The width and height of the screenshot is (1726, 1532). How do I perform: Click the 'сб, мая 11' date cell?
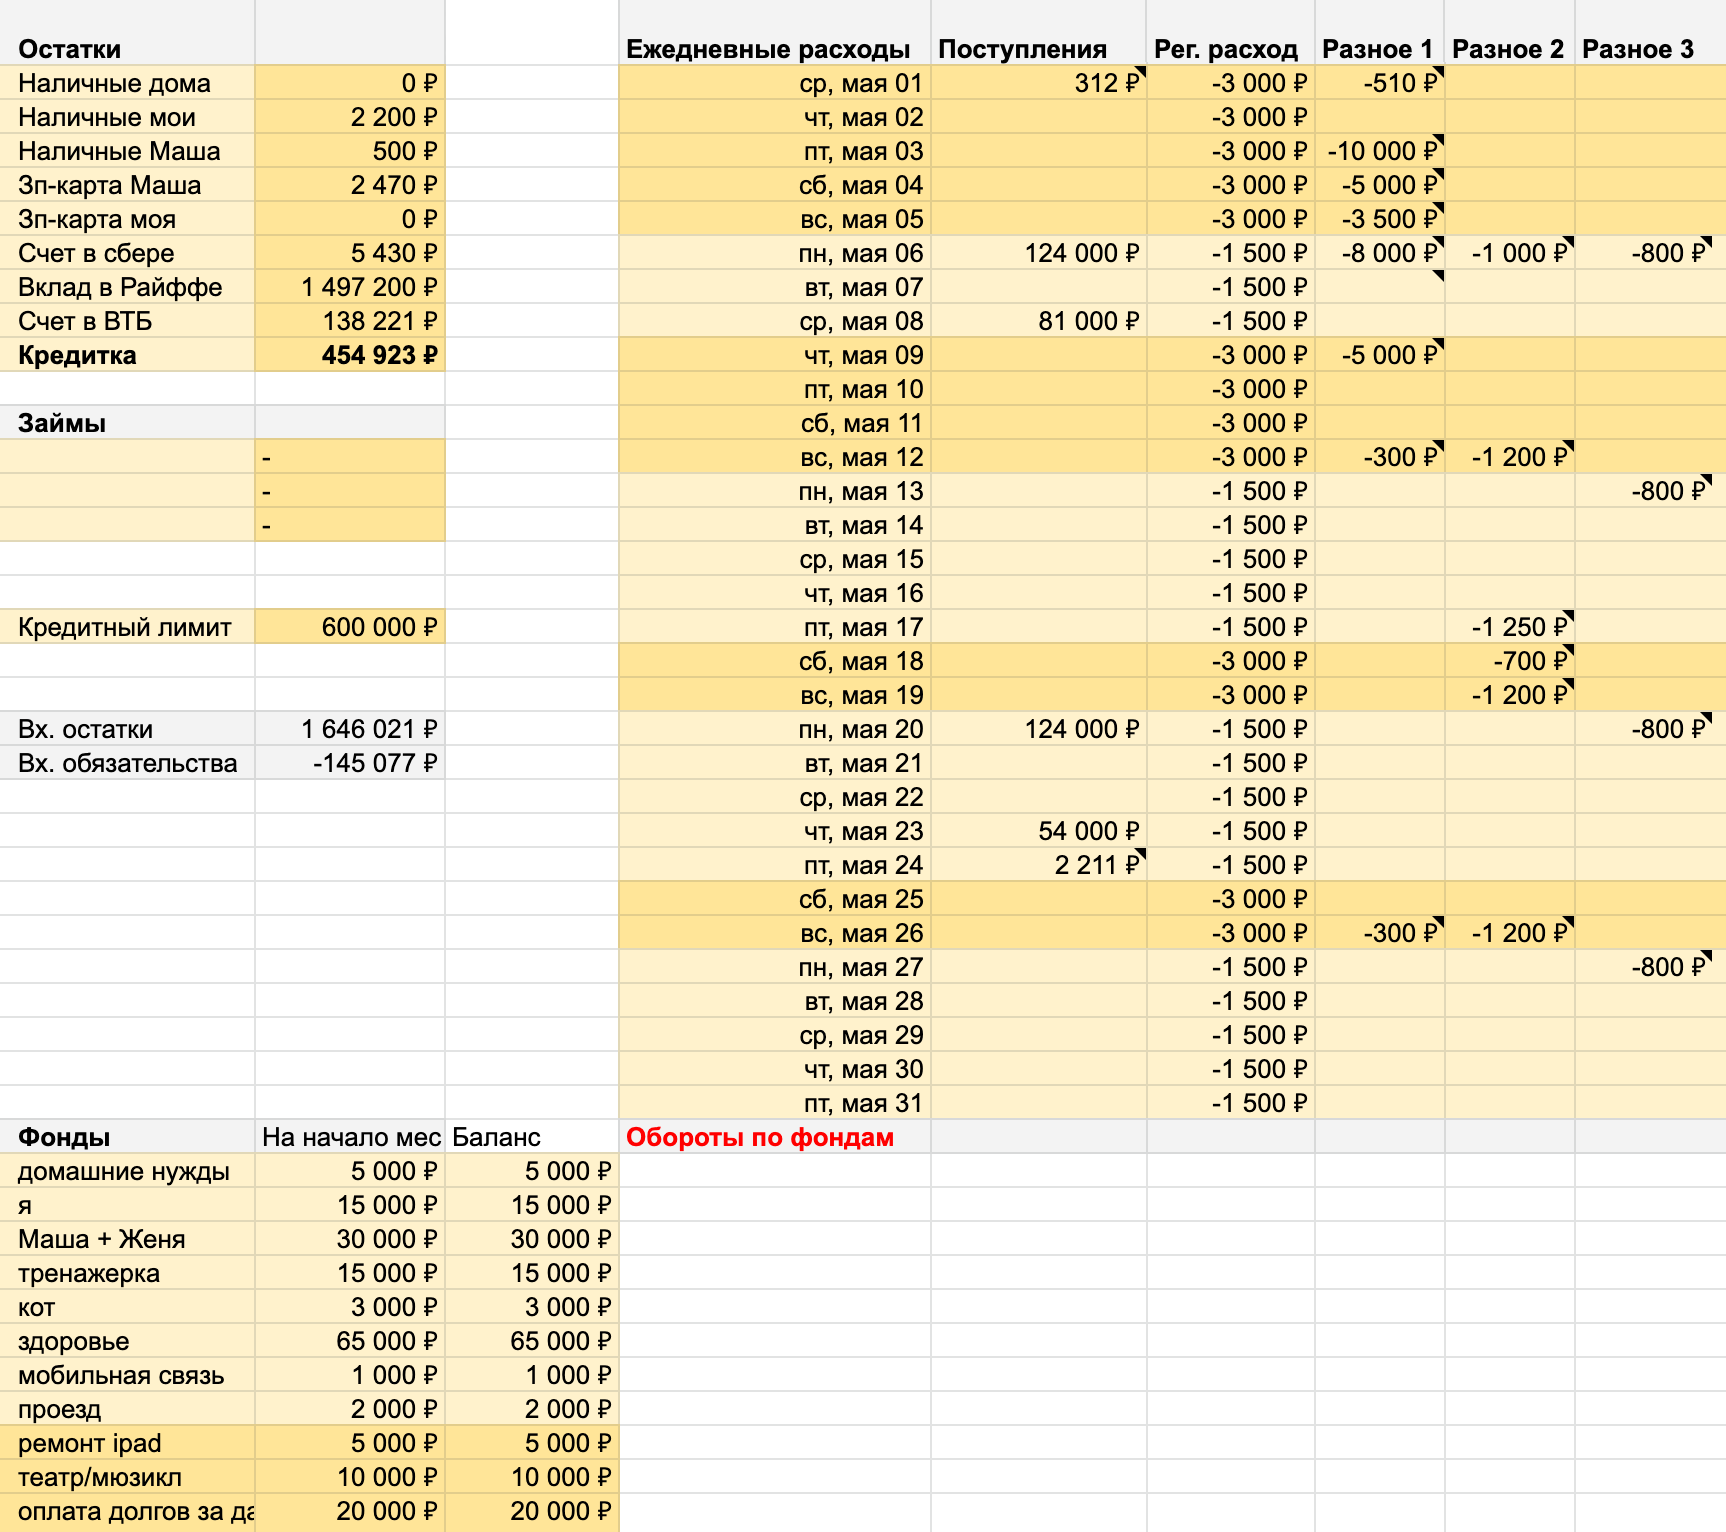click(x=775, y=423)
